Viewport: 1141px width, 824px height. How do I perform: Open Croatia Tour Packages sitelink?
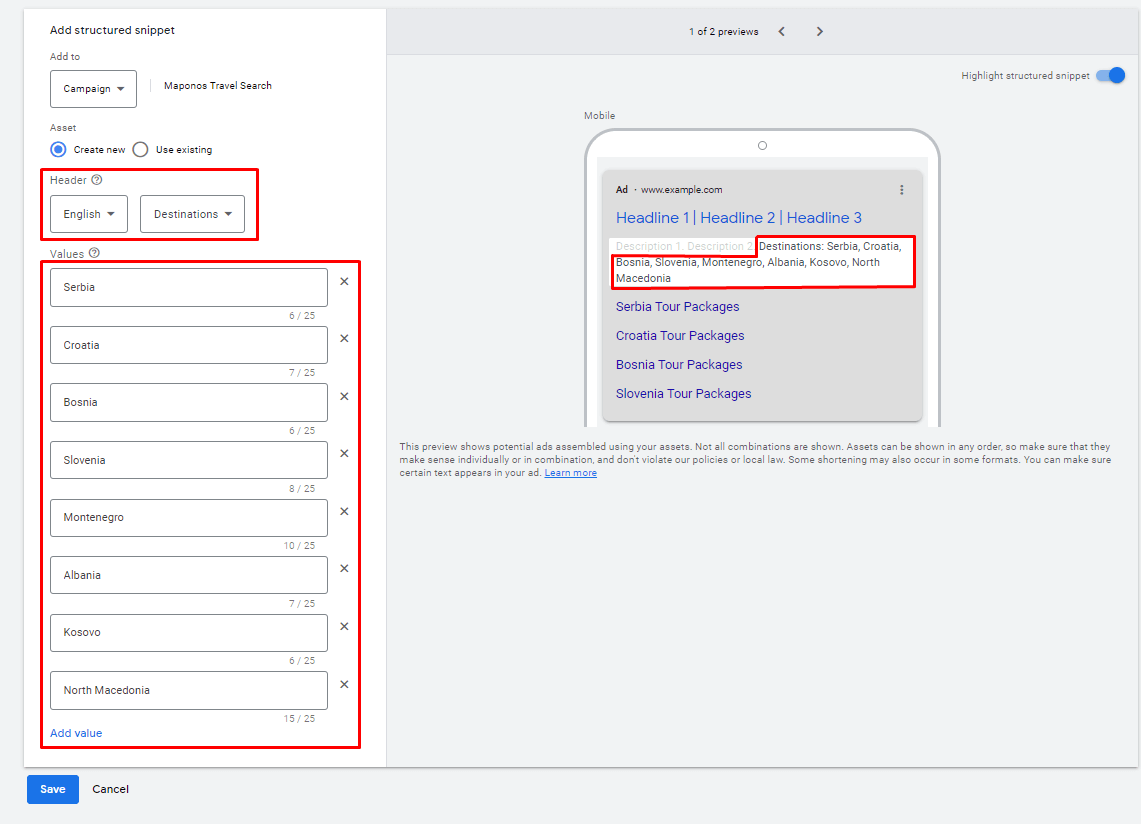[680, 336]
